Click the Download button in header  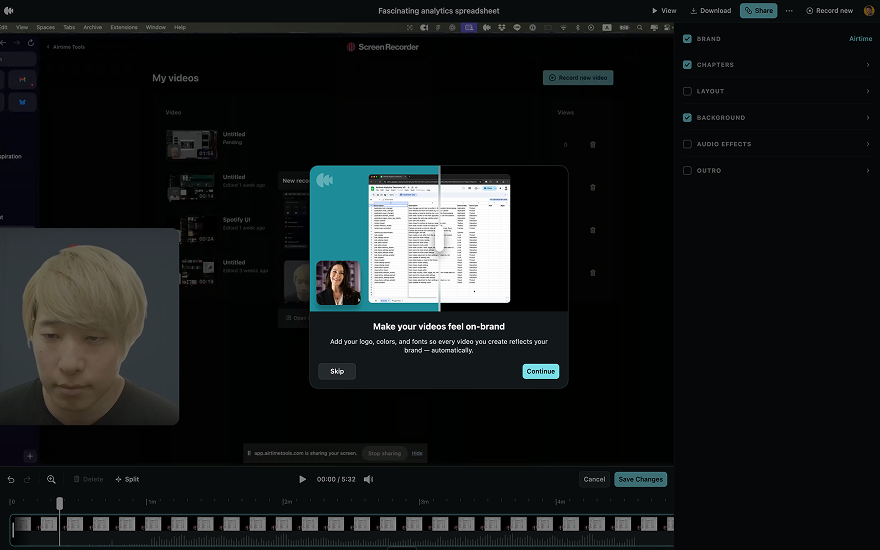pos(711,10)
